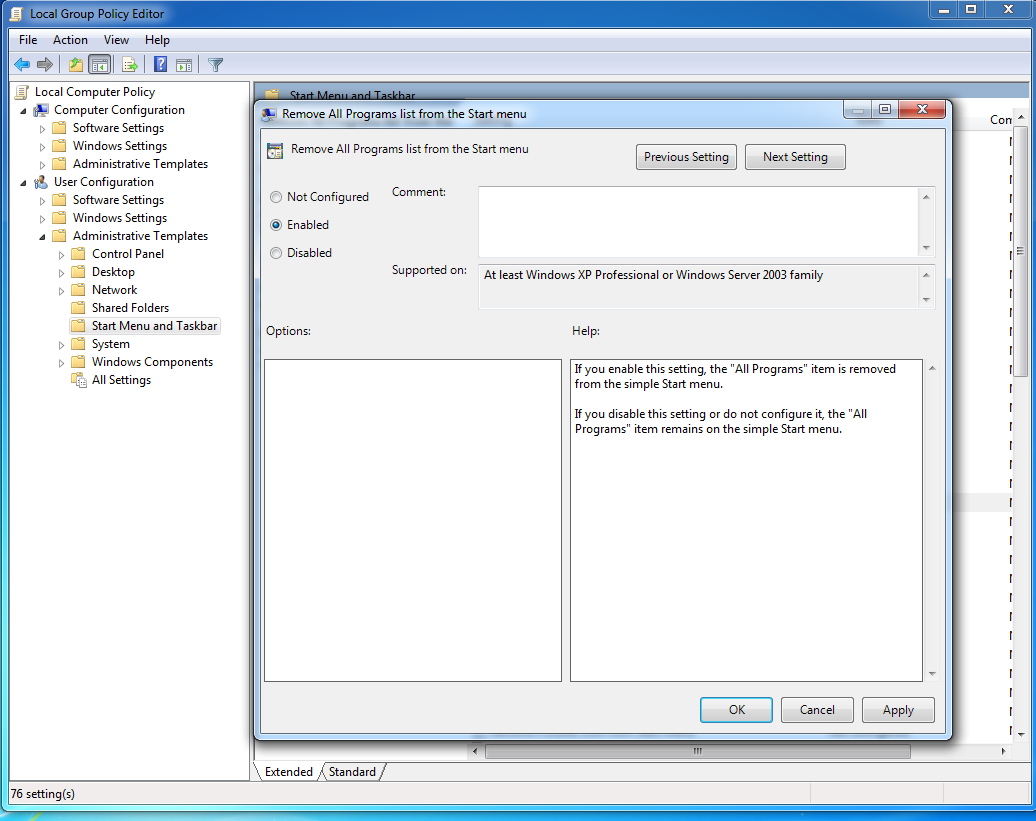Click the Show/Hide Action Pane icon
This screenshot has width=1036, height=821.
tap(184, 65)
